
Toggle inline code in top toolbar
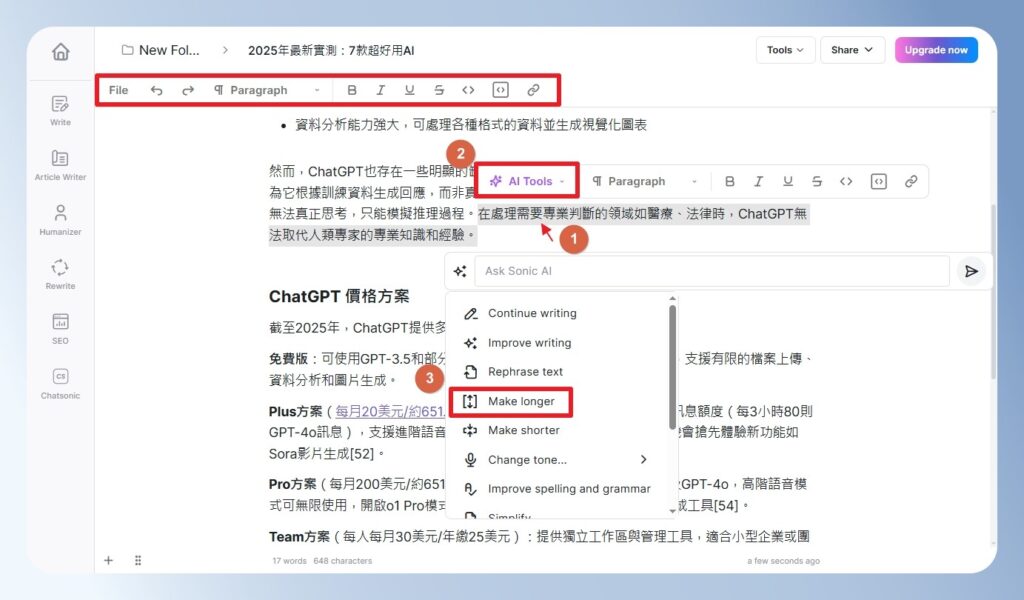click(x=468, y=90)
